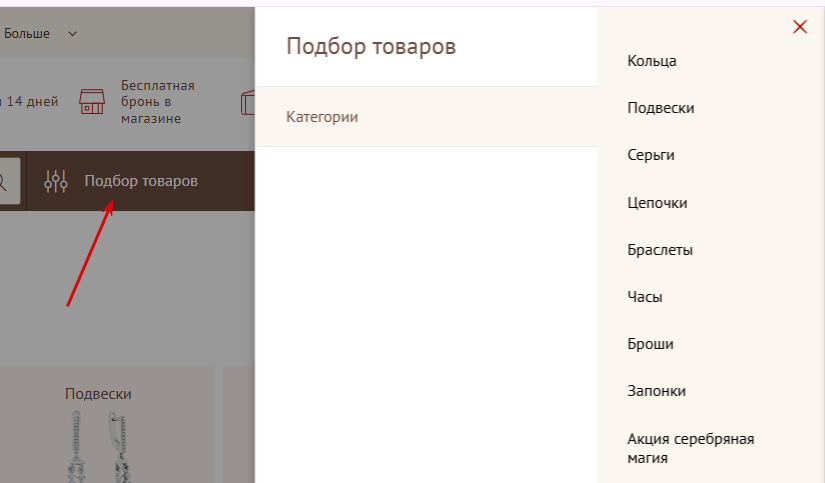Click the store icon for free reservation
The height and width of the screenshot is (483, 825).
(92, 102)
